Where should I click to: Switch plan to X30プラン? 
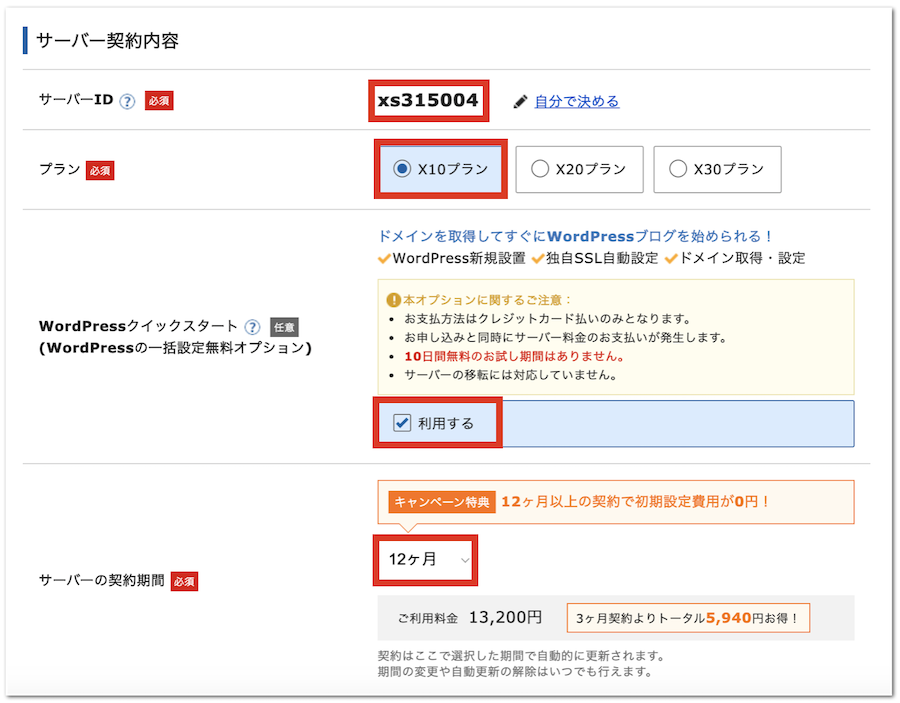pyautogui.click(x=678, y=169)
